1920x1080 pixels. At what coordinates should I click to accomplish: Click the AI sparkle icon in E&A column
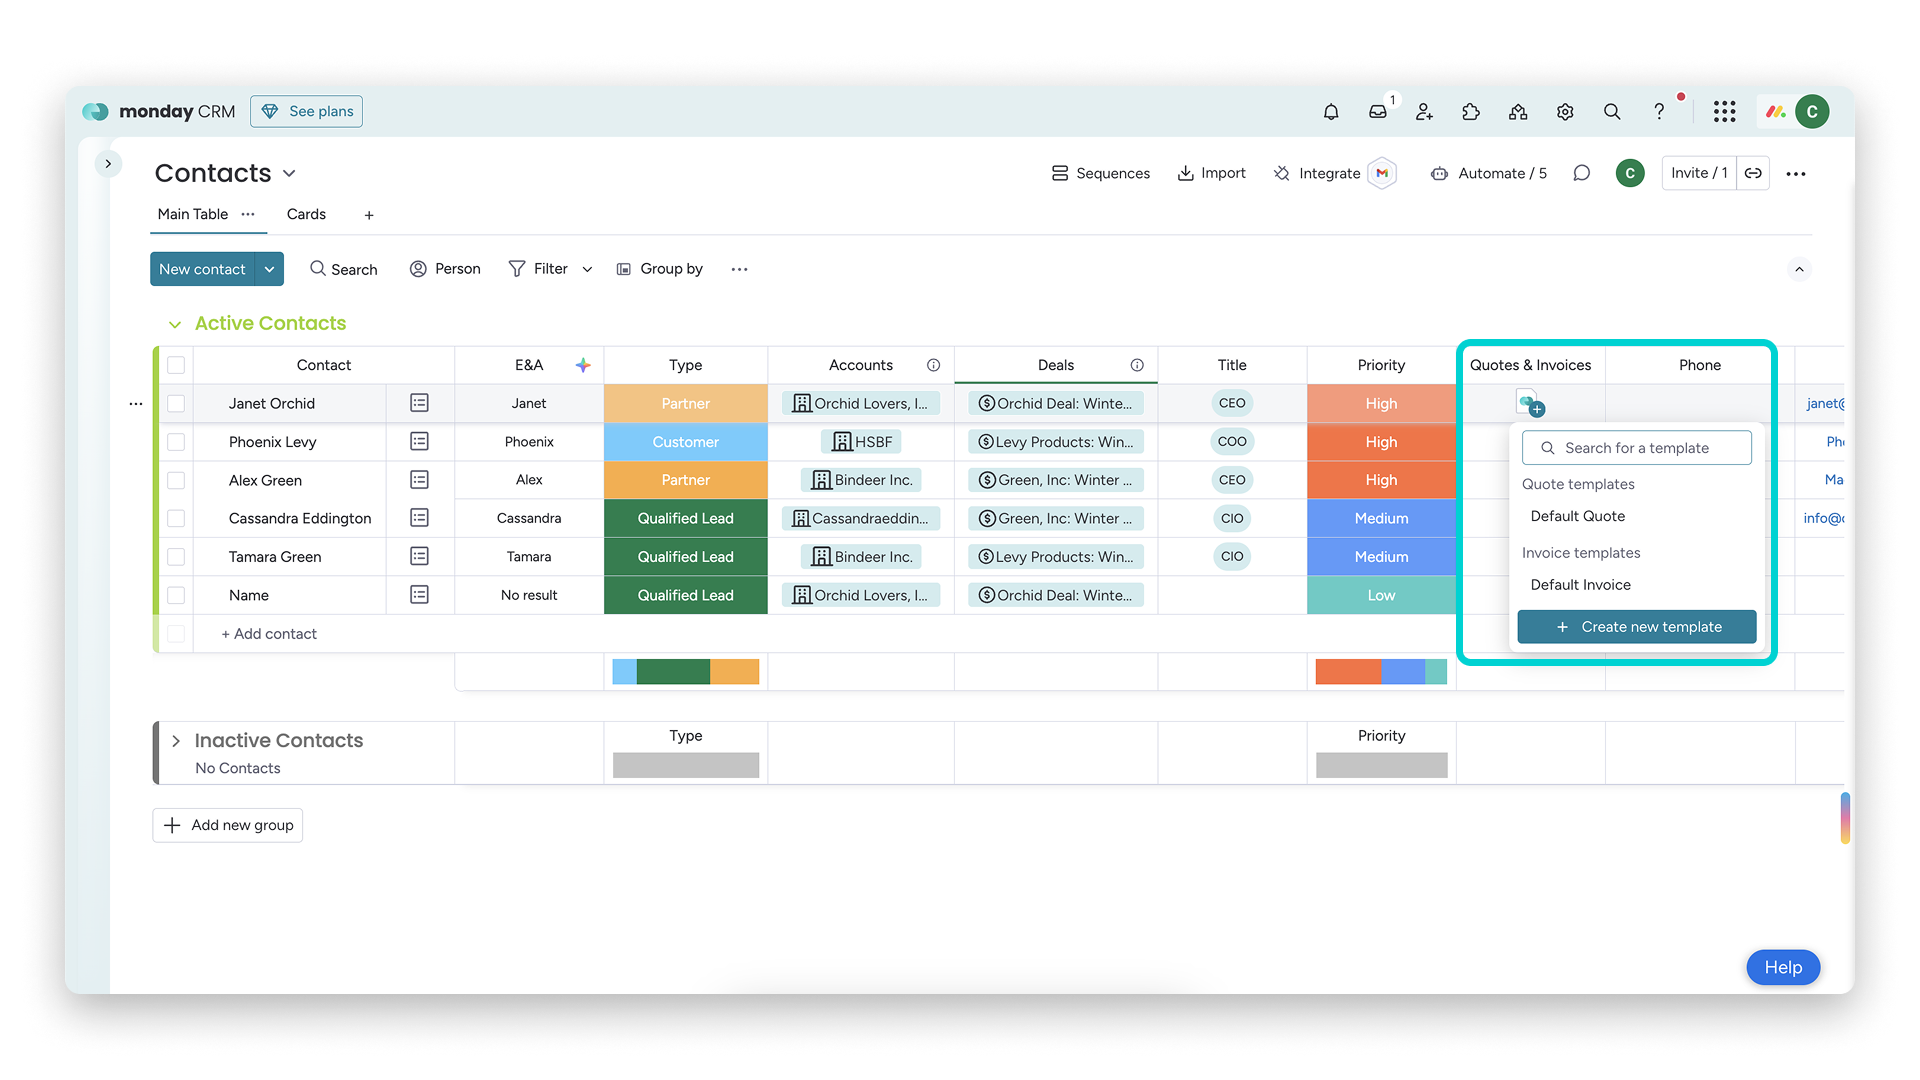[583, 365]
